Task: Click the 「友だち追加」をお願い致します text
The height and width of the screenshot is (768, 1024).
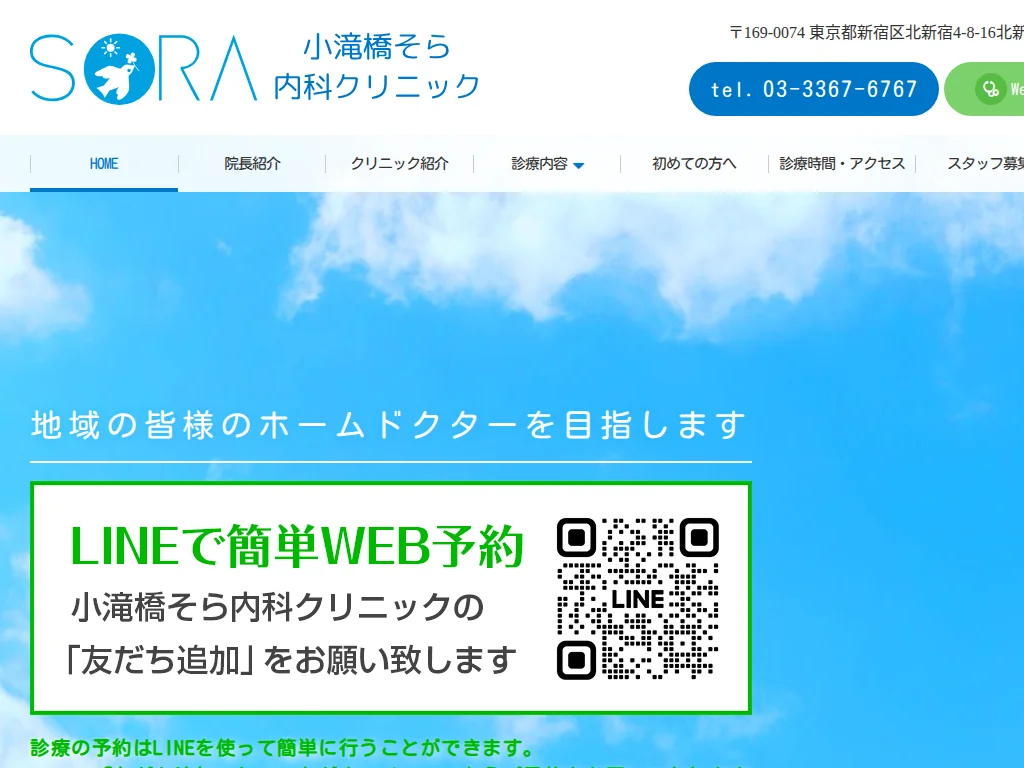Action: (x=291, y=660)
